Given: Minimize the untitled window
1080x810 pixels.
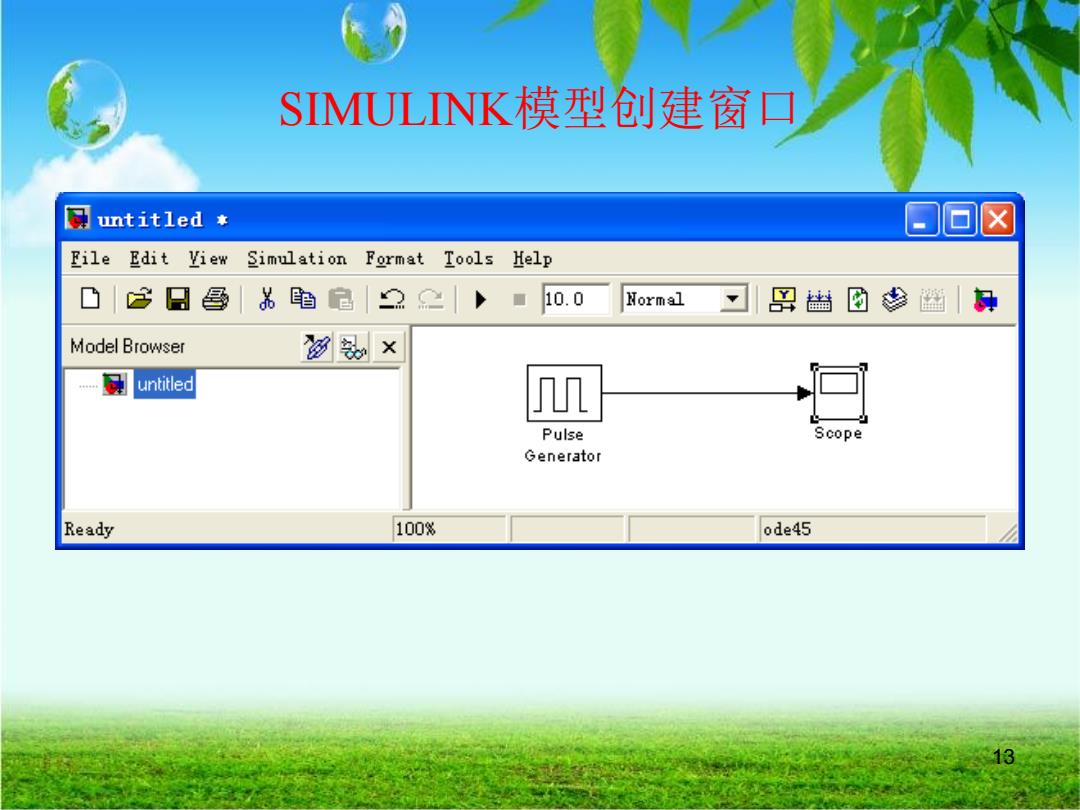Looking at the screenshot, I should (x=921, y=220).
